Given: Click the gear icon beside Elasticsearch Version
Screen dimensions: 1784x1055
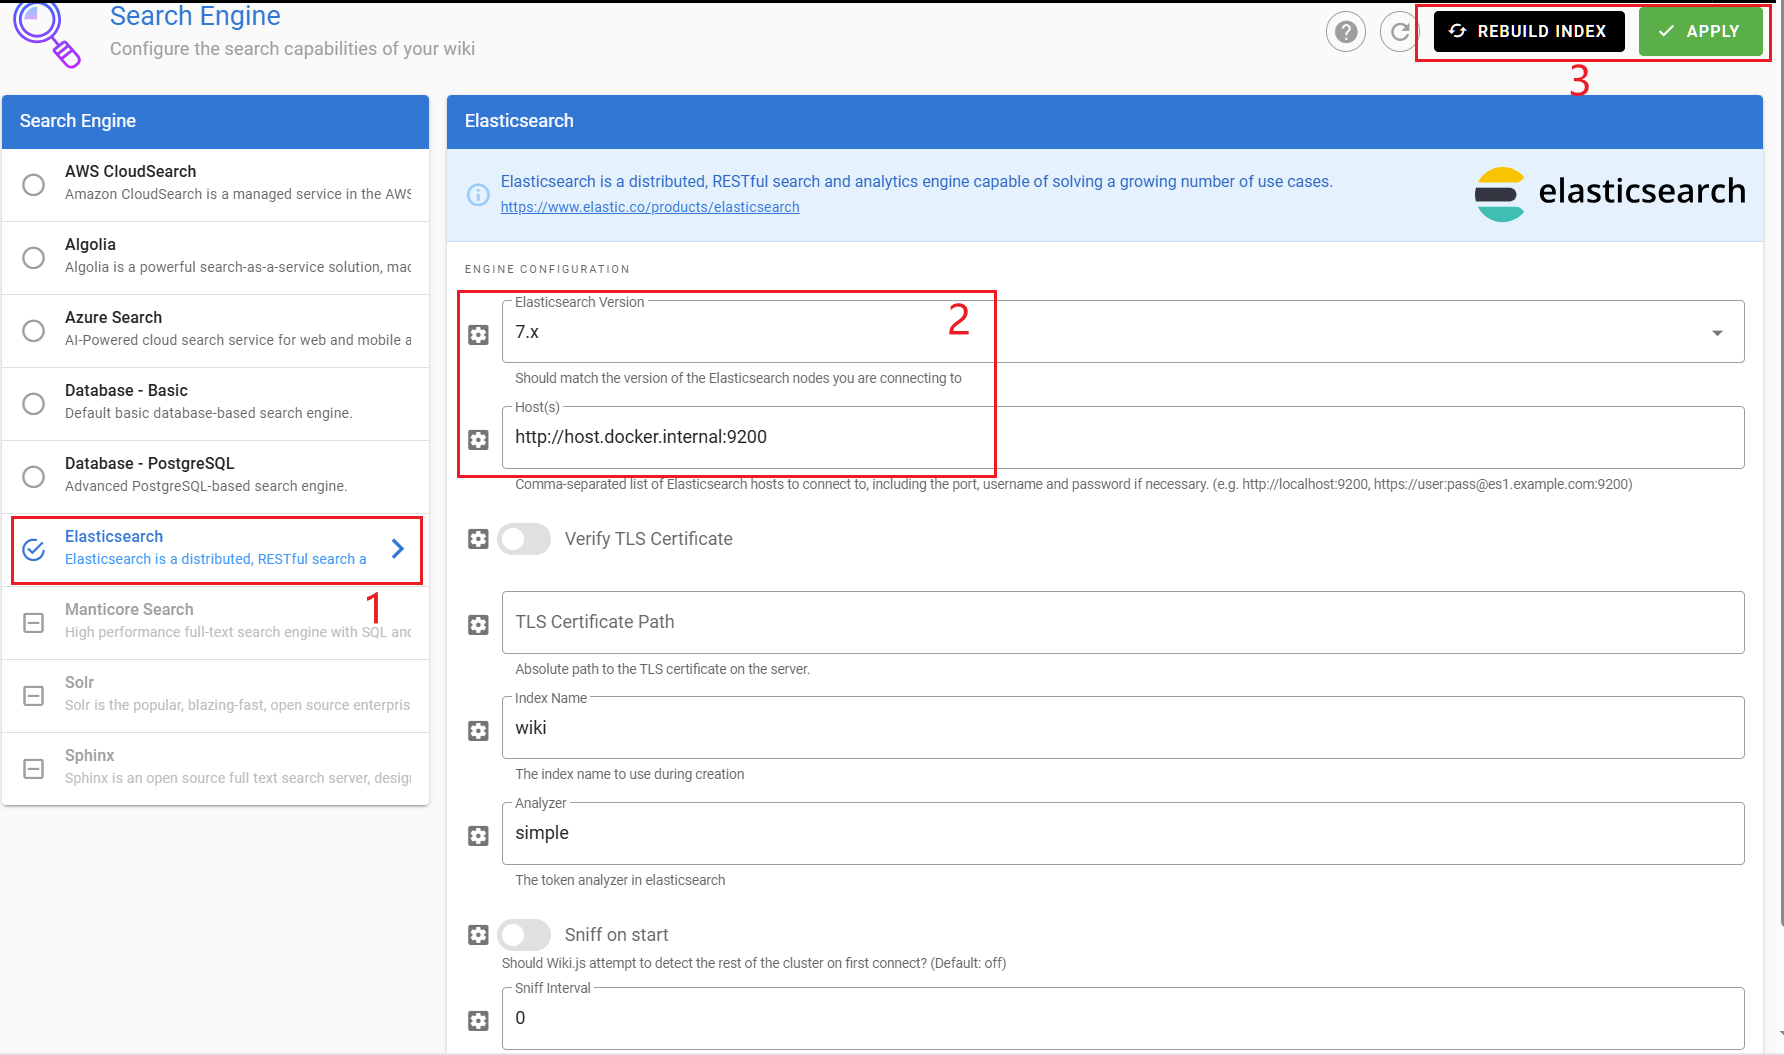Looking at the screenshot, I should coord(478,335).
